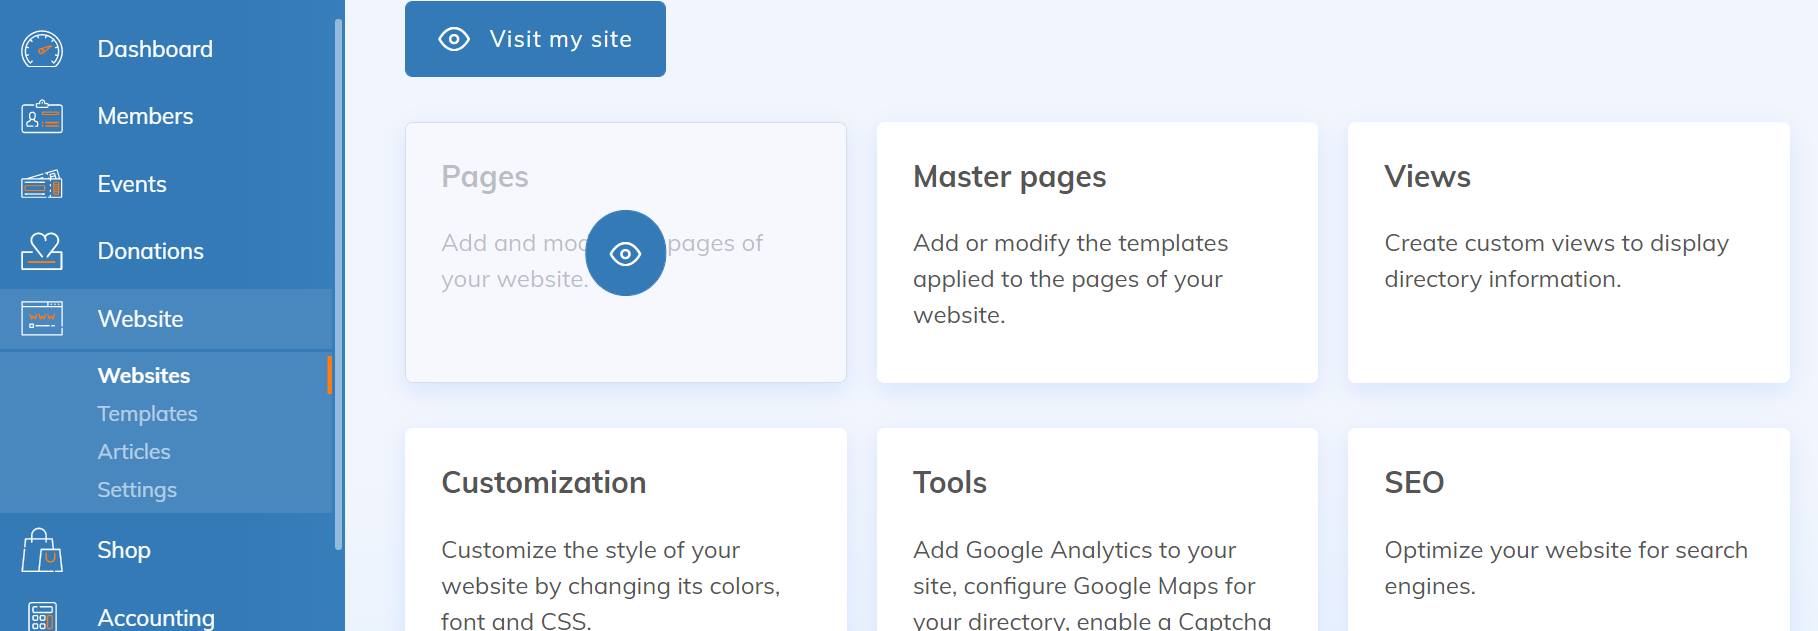Viewport: 1818px width, 631px height.
Task: Open the Master pages card
Action: pyautogui.click(x=1096, y=252)
